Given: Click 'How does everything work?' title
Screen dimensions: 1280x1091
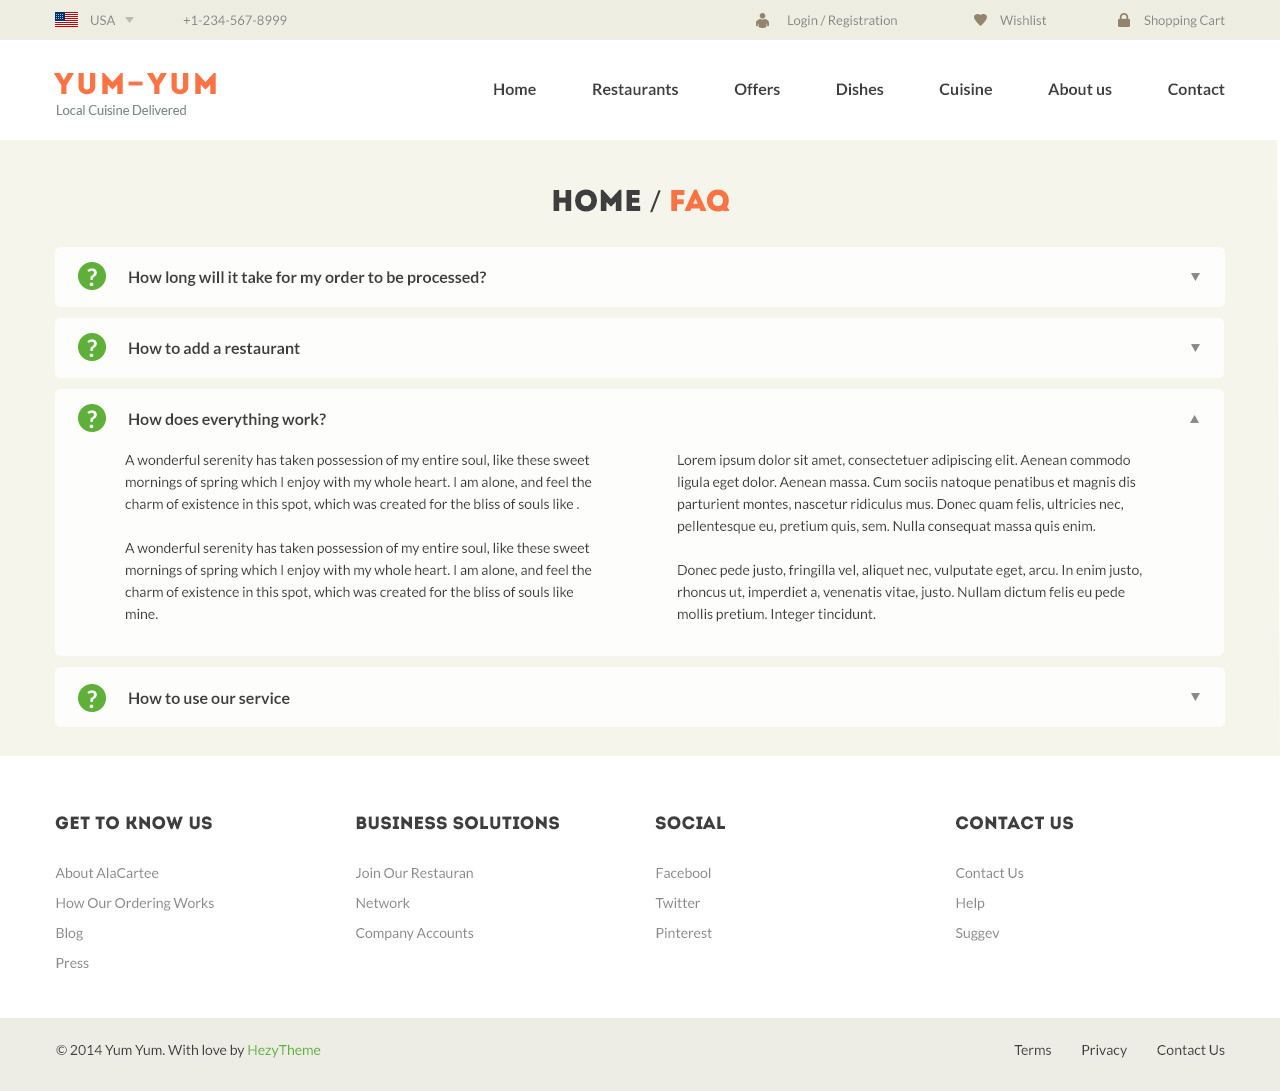Looking at the screenshot, I should 227,419.
